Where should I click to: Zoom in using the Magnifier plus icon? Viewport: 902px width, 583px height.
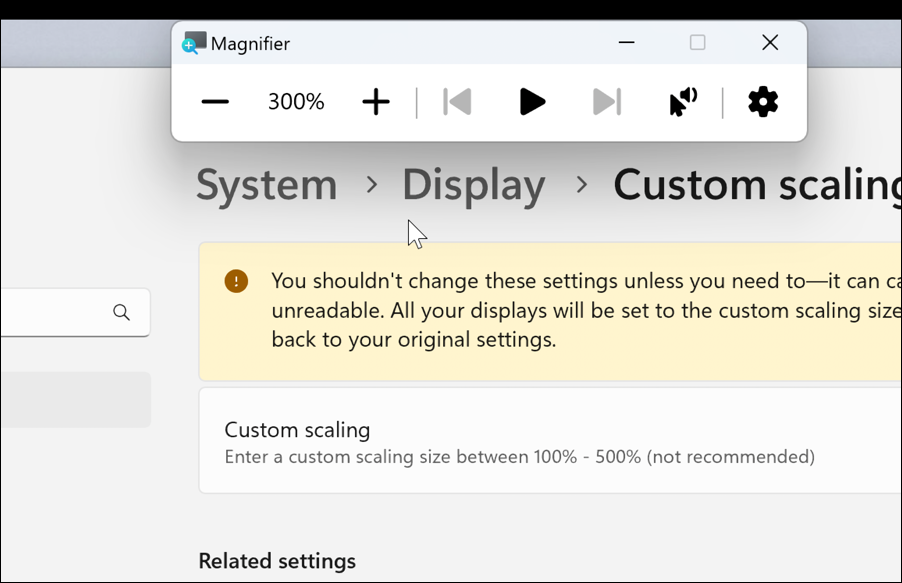tap(375, 101)
